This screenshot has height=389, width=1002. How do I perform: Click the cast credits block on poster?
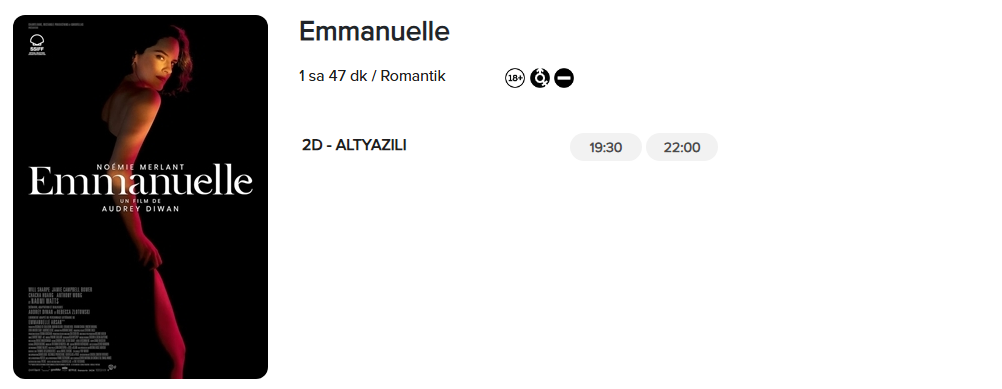[x=61, y=295]
